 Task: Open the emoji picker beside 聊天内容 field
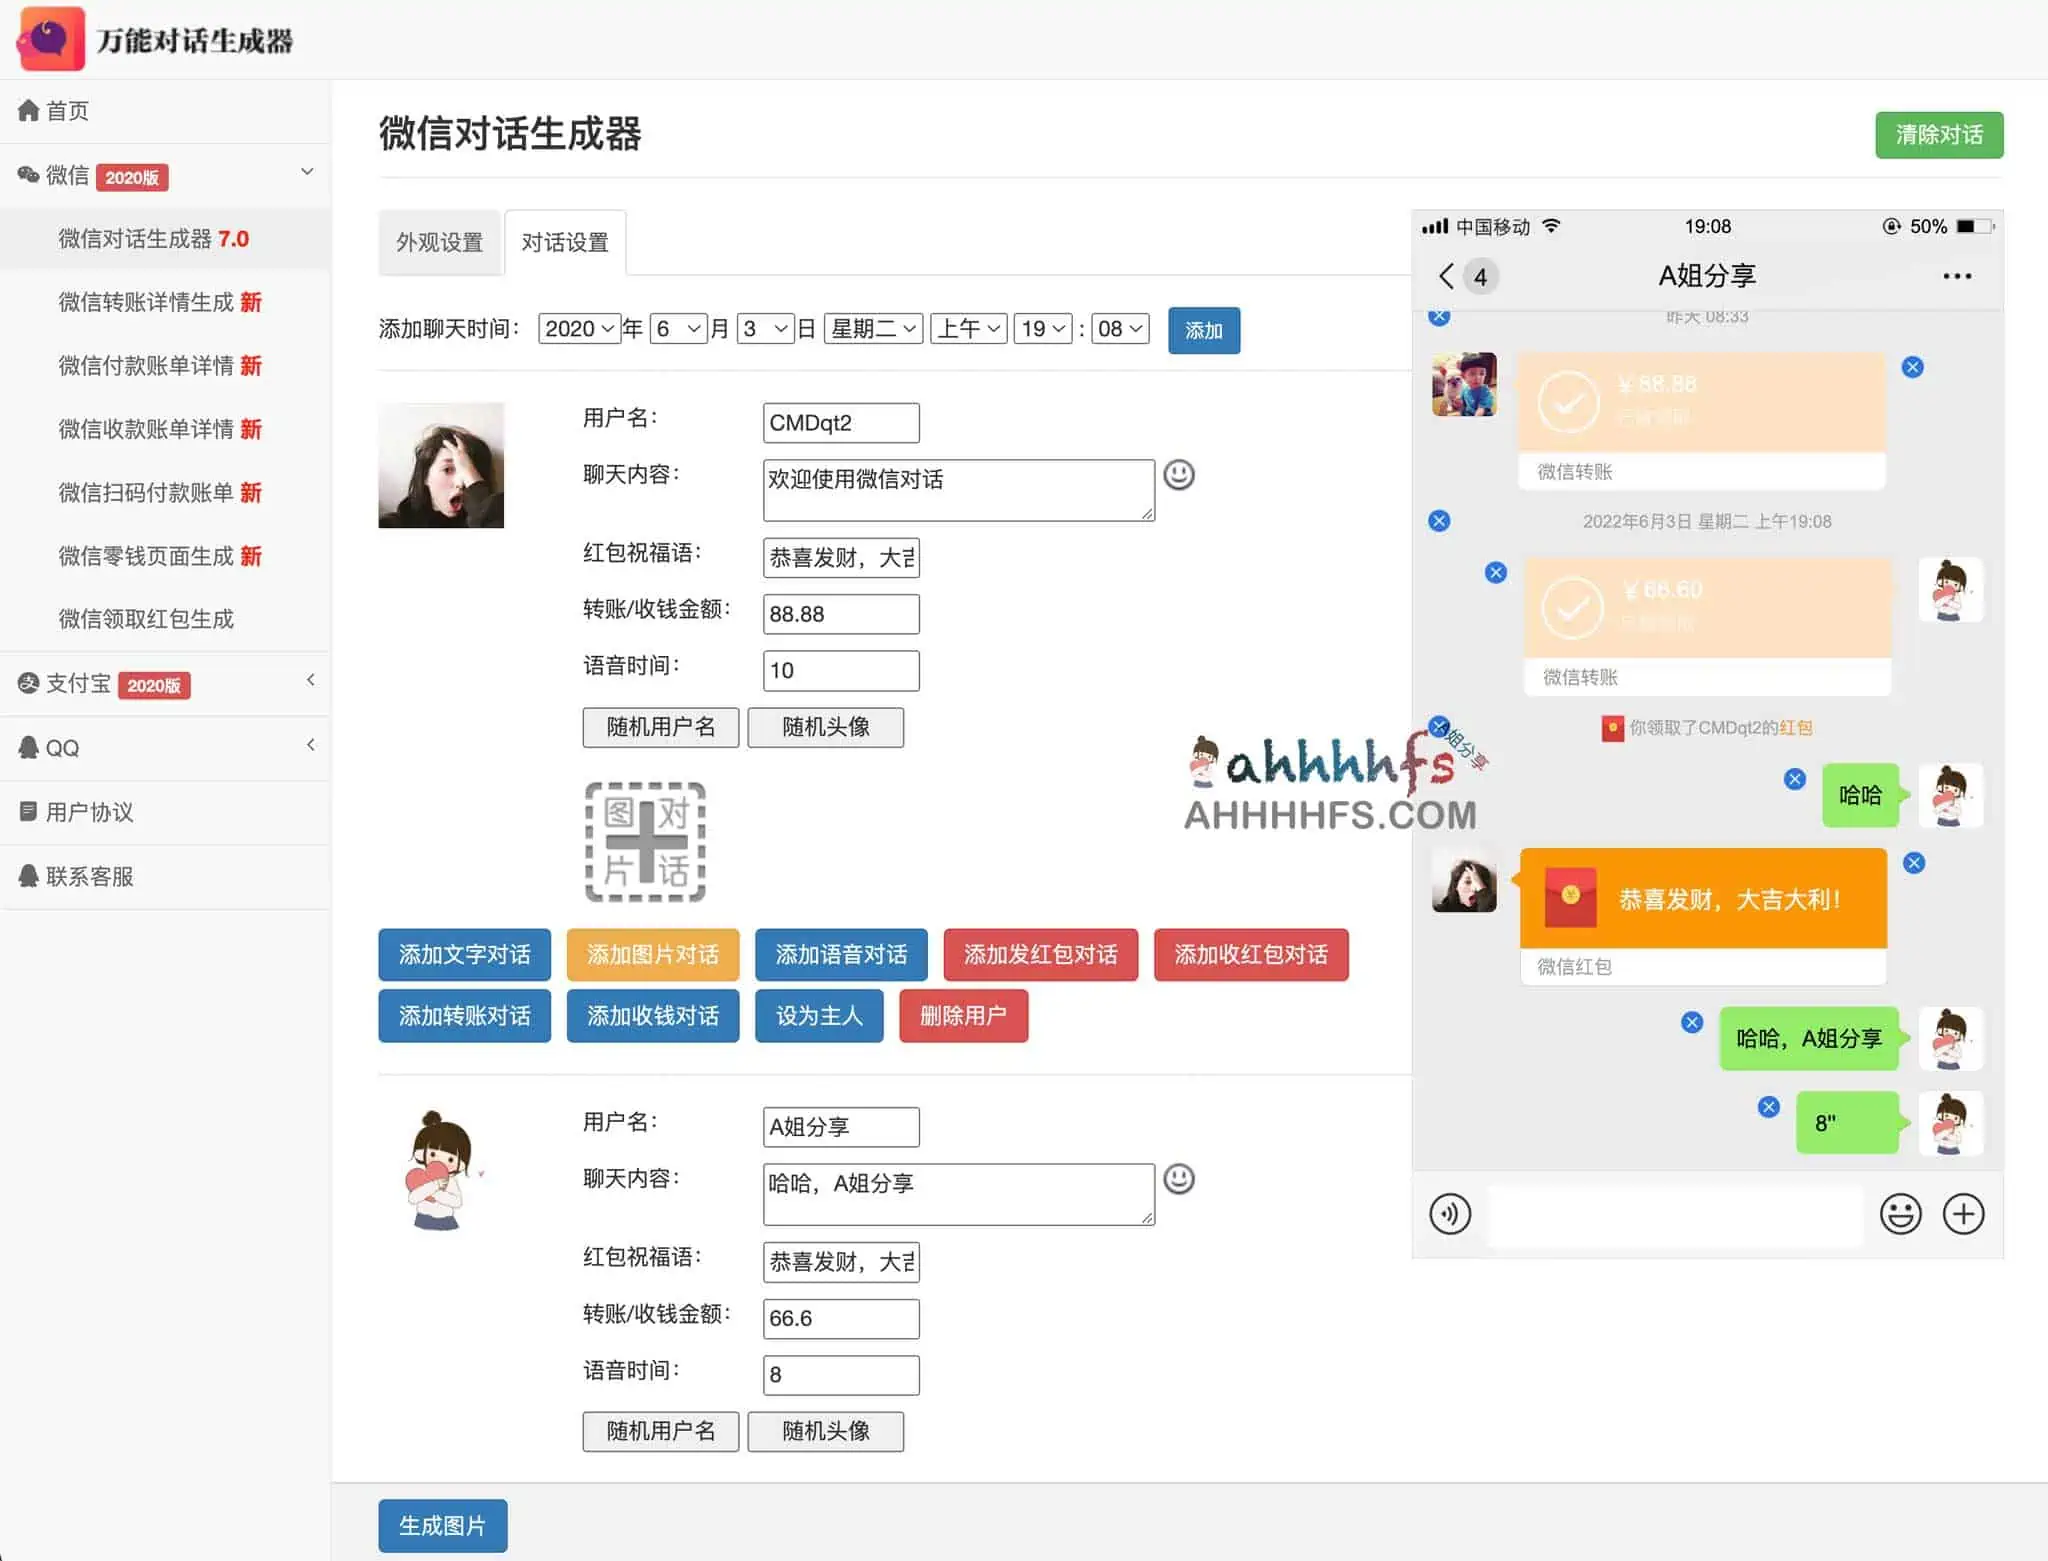(x=1180, y=475)
